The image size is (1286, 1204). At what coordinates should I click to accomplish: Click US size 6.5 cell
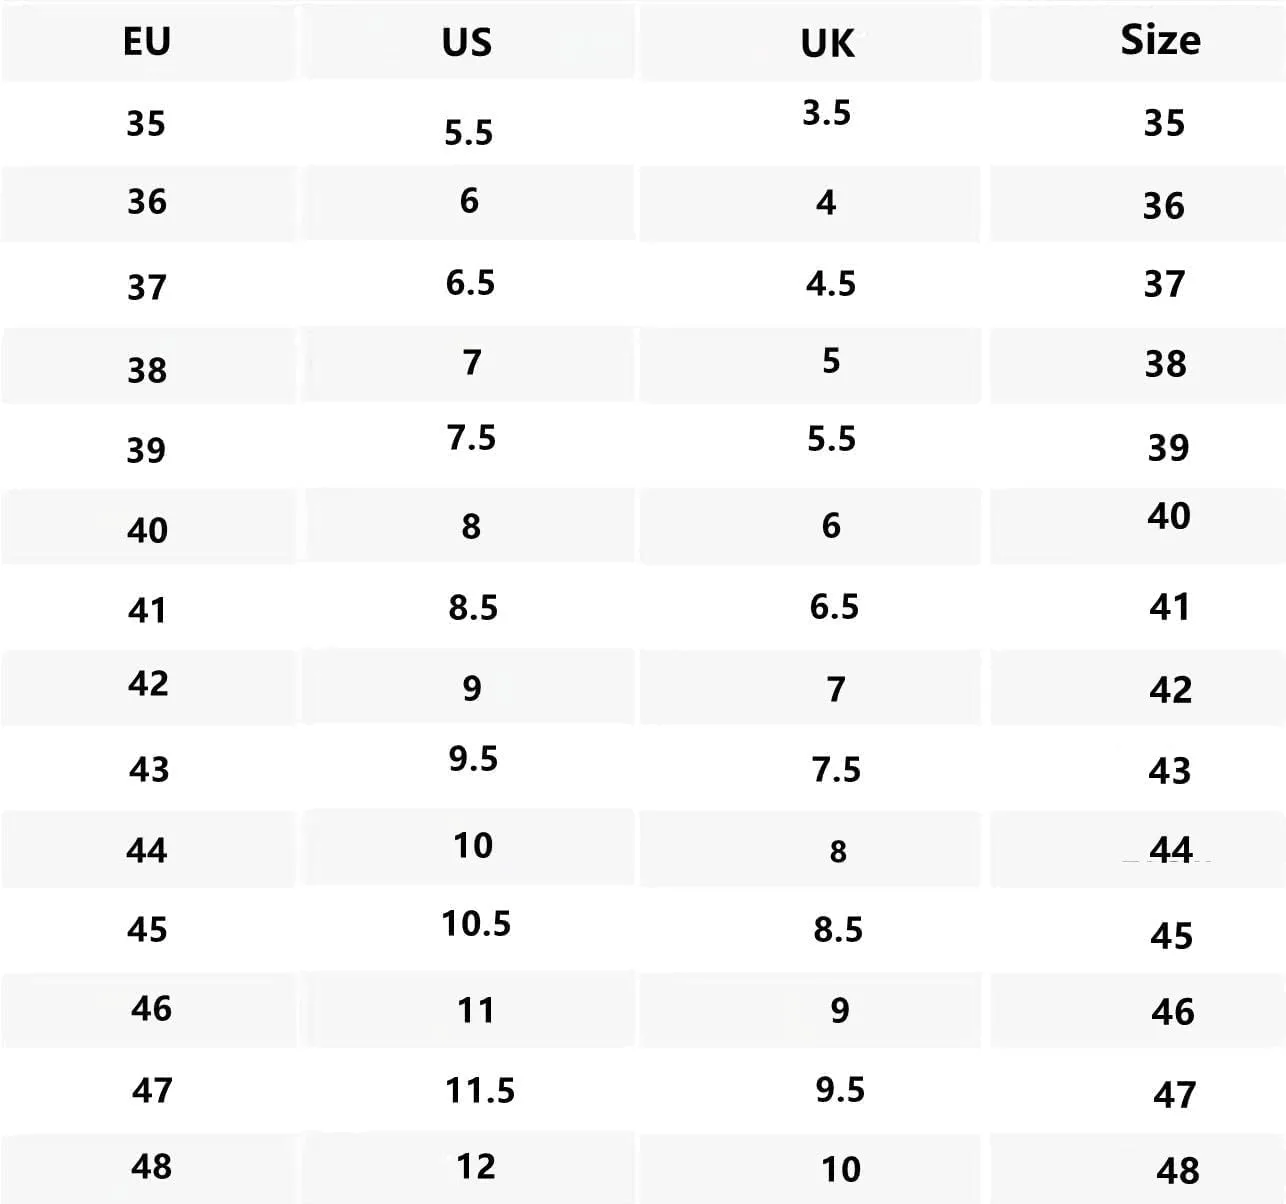pos(470,283)
